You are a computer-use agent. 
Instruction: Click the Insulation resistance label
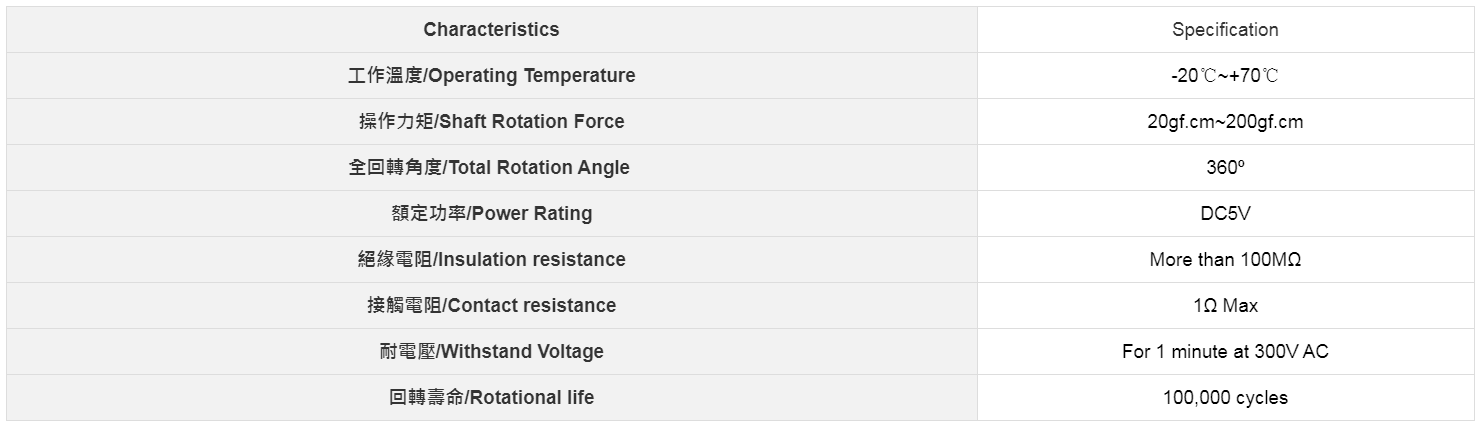click(x=532, y=260)
